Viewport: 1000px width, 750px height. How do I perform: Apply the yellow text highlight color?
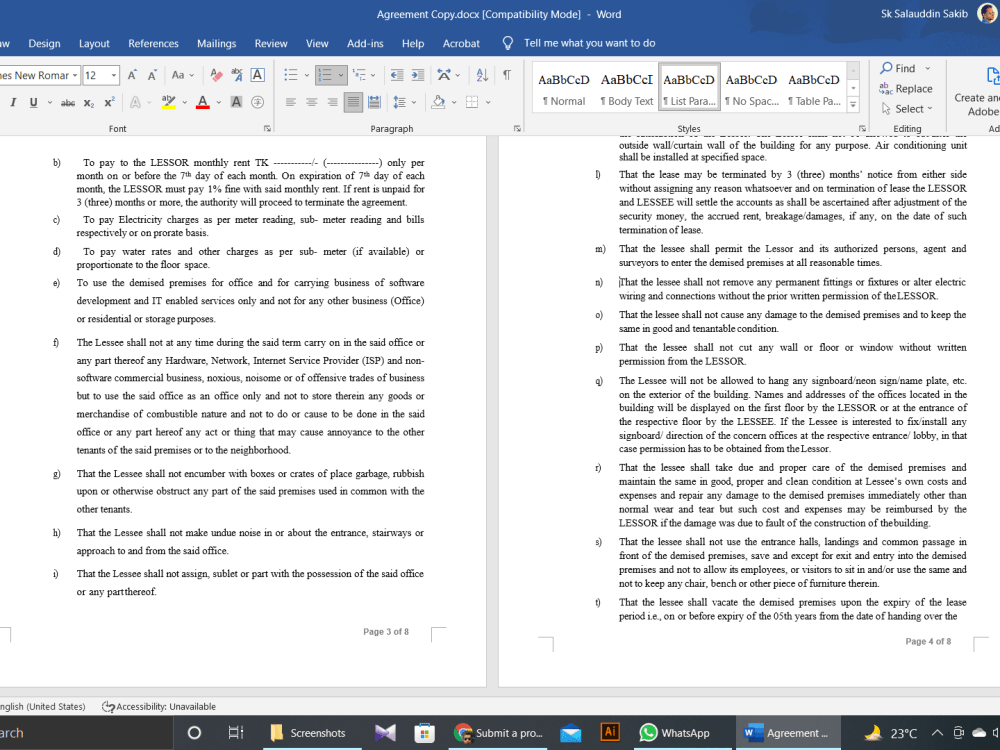[x=168, y=102]
